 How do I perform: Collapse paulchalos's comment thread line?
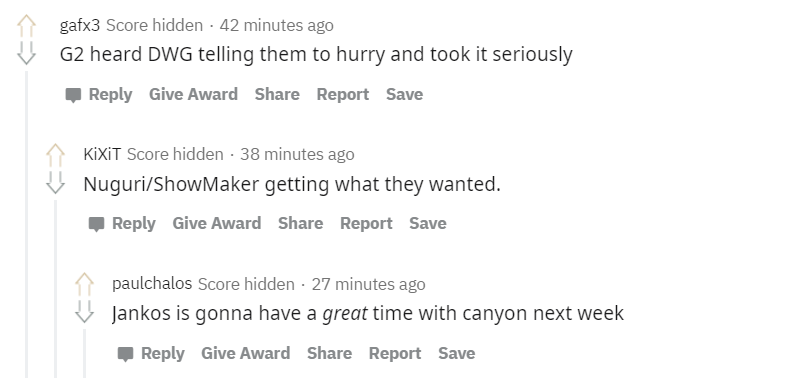click(x=85, y=354)
